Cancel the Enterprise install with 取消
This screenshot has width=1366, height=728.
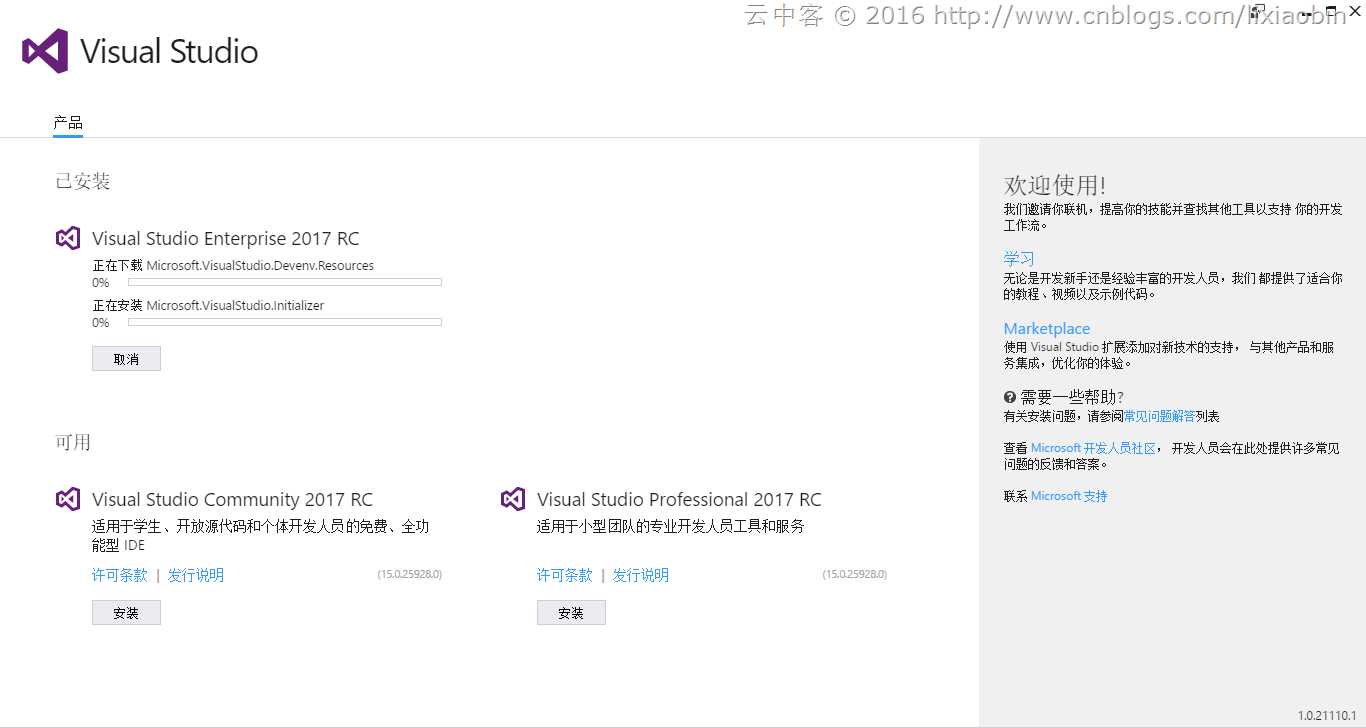click(x=126, y=359)
